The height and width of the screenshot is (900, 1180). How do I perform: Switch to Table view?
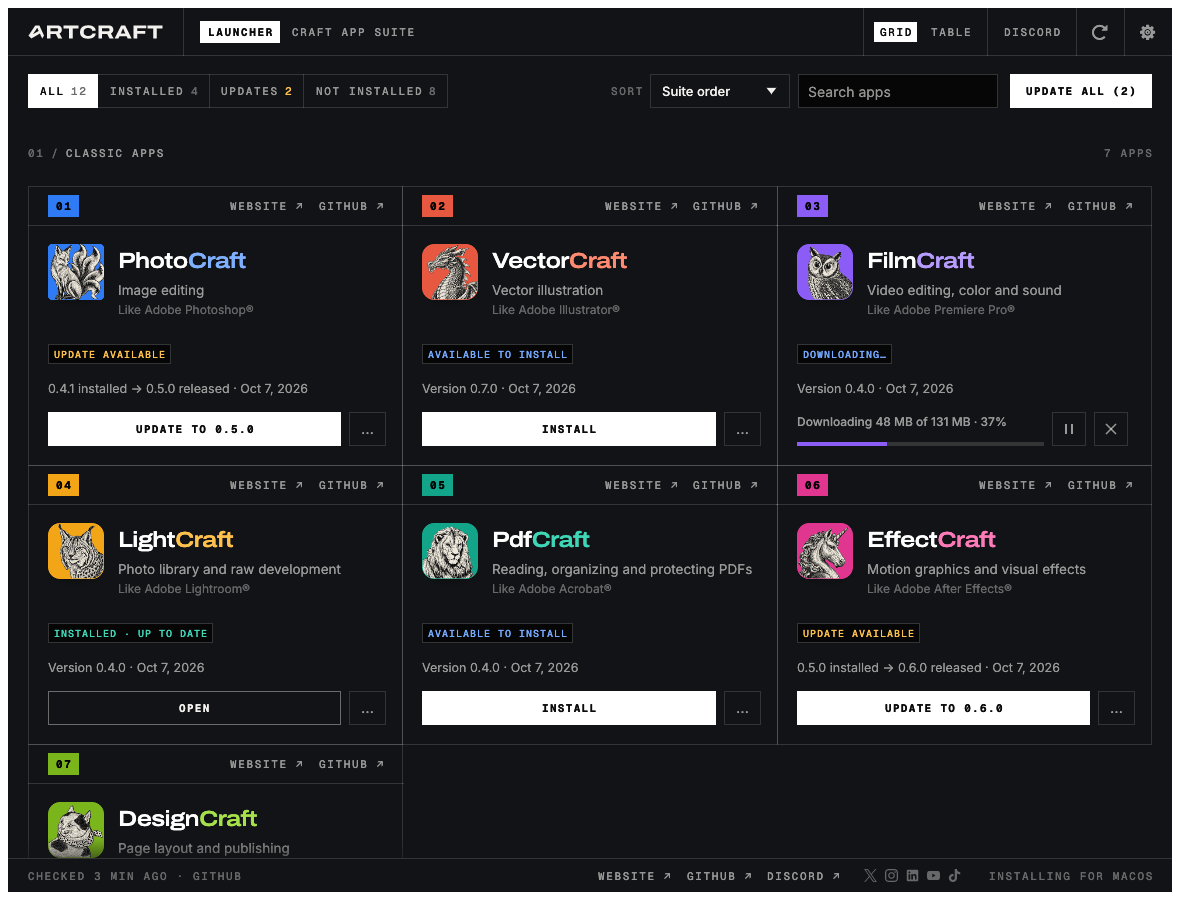pyautogui.click(x=950, y=32)
